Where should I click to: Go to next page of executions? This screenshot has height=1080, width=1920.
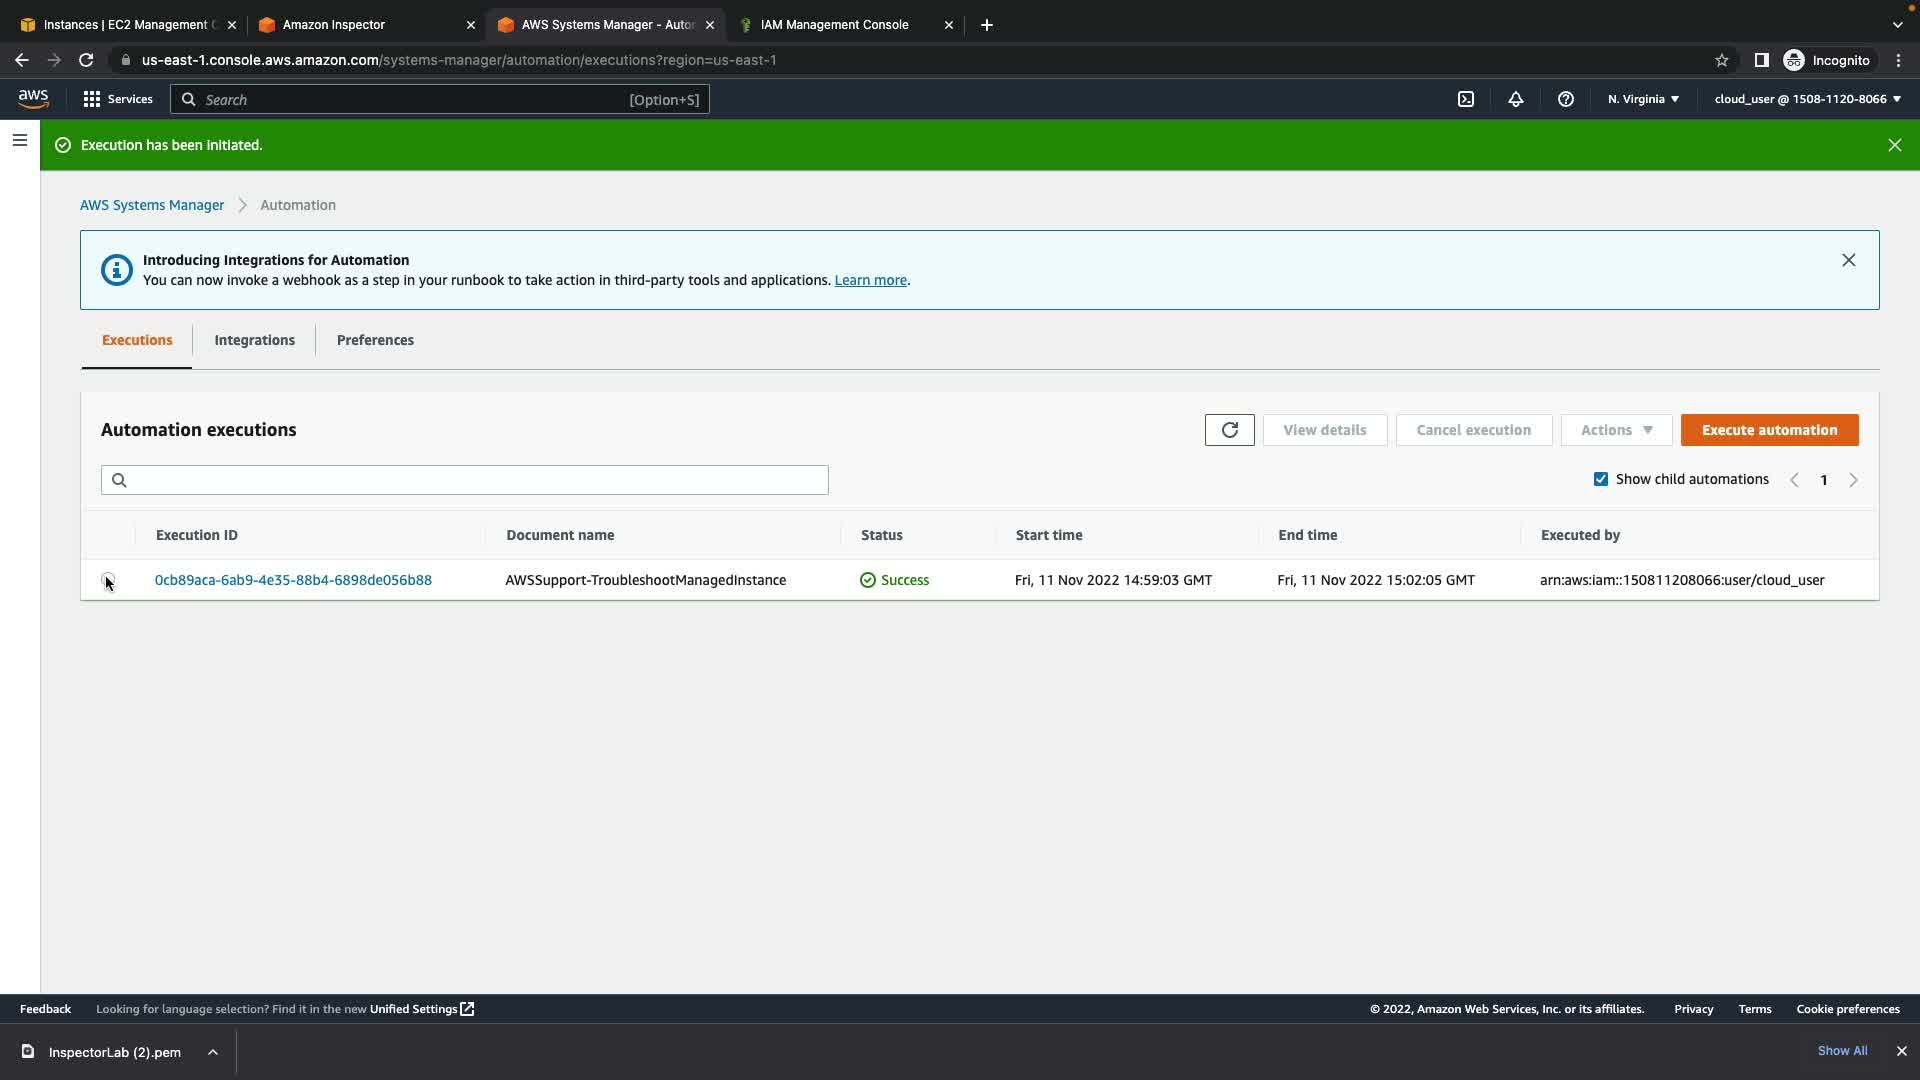[1853, 480]
